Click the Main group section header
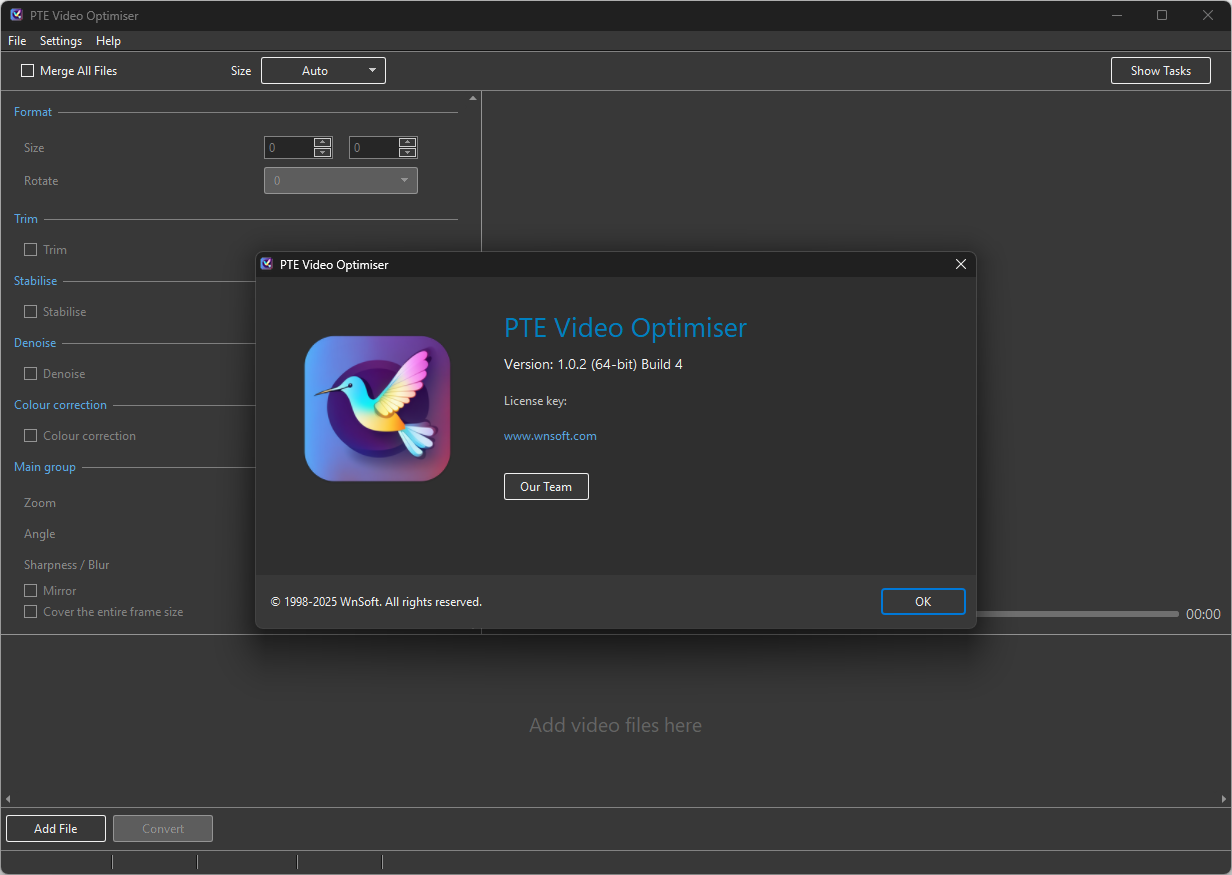1232x875 pixels. tap(45, 467)
